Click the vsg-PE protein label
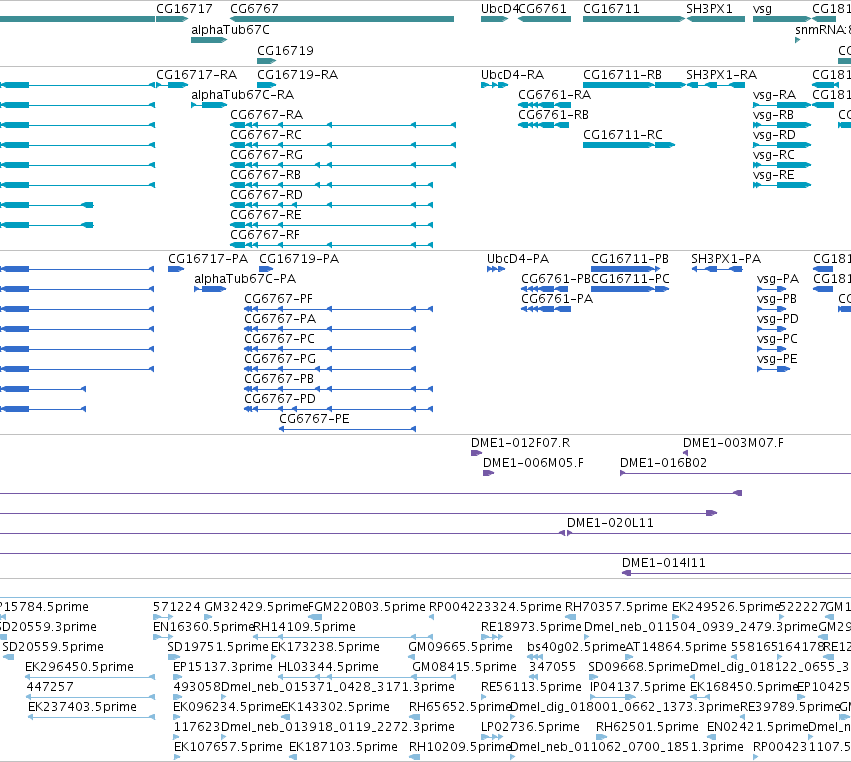Viewport: 851px width, 762px height. click(777, 359)
